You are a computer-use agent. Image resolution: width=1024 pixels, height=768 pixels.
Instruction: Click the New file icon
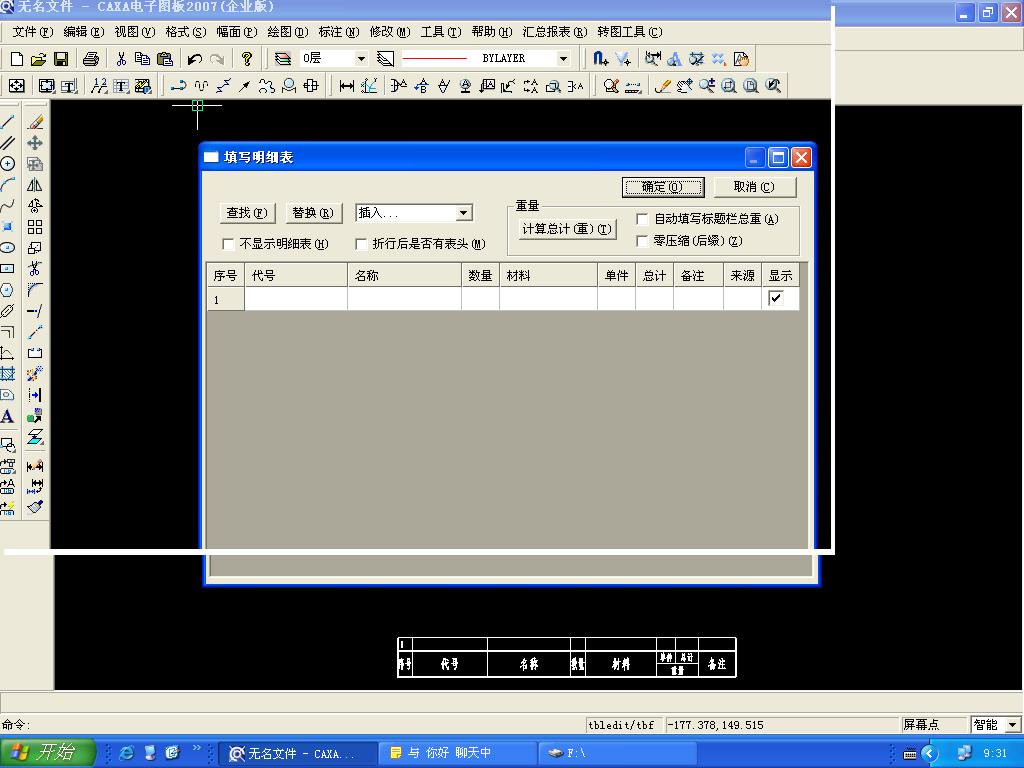[17, 59]
